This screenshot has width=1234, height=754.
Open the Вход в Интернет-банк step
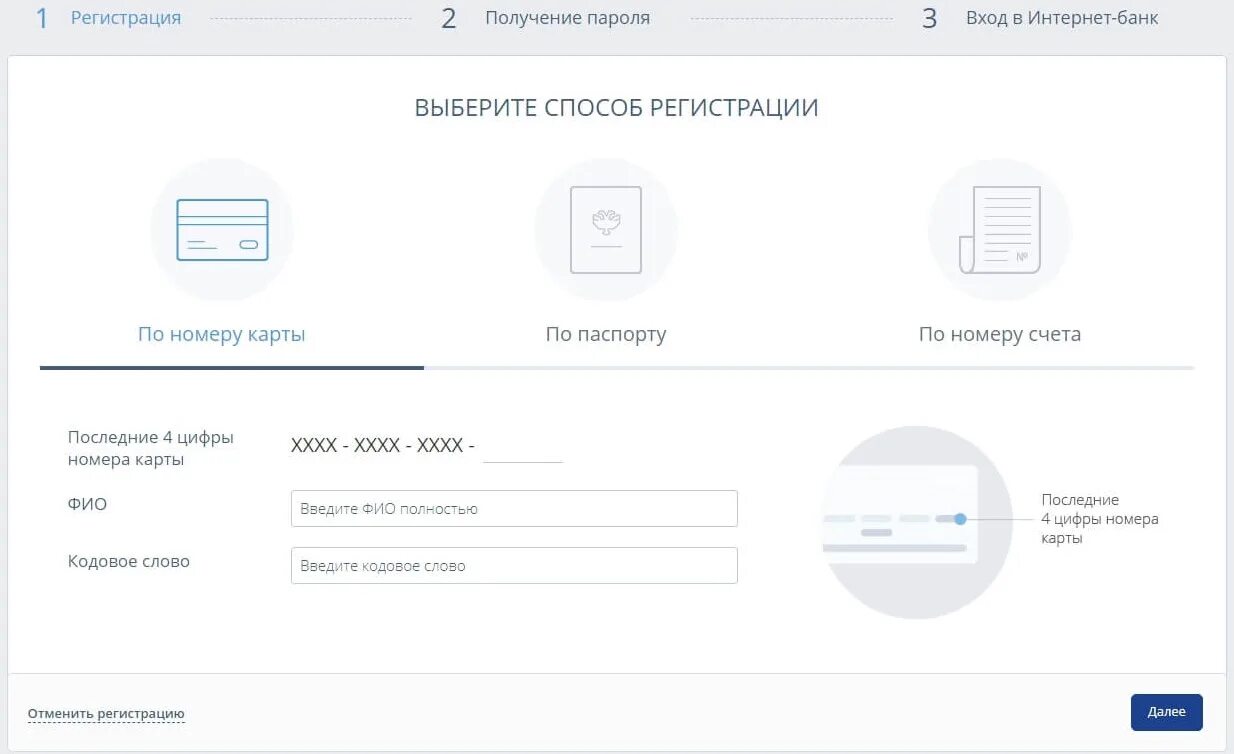point(1062,17)
